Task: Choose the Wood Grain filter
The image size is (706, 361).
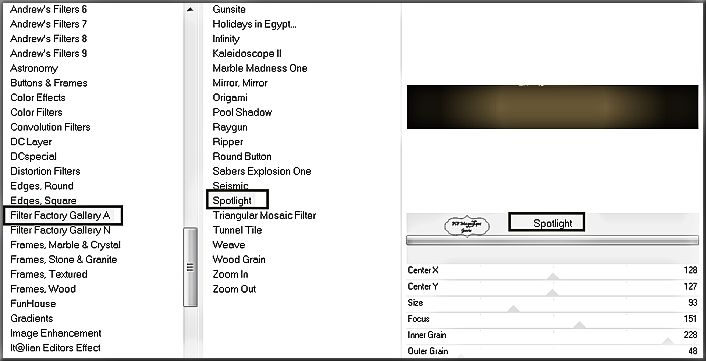Action: click(239, 260)
